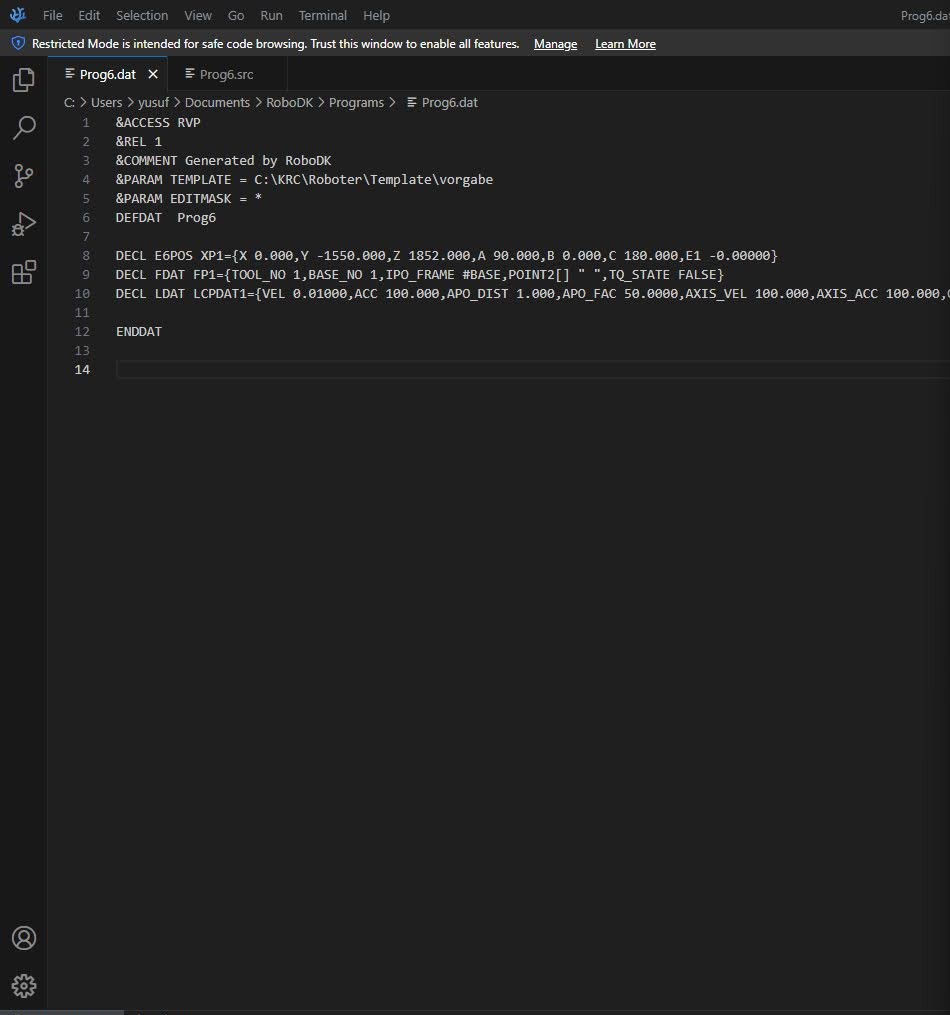
Task: Click the Learn More link
Action: (x=625, y=44)
